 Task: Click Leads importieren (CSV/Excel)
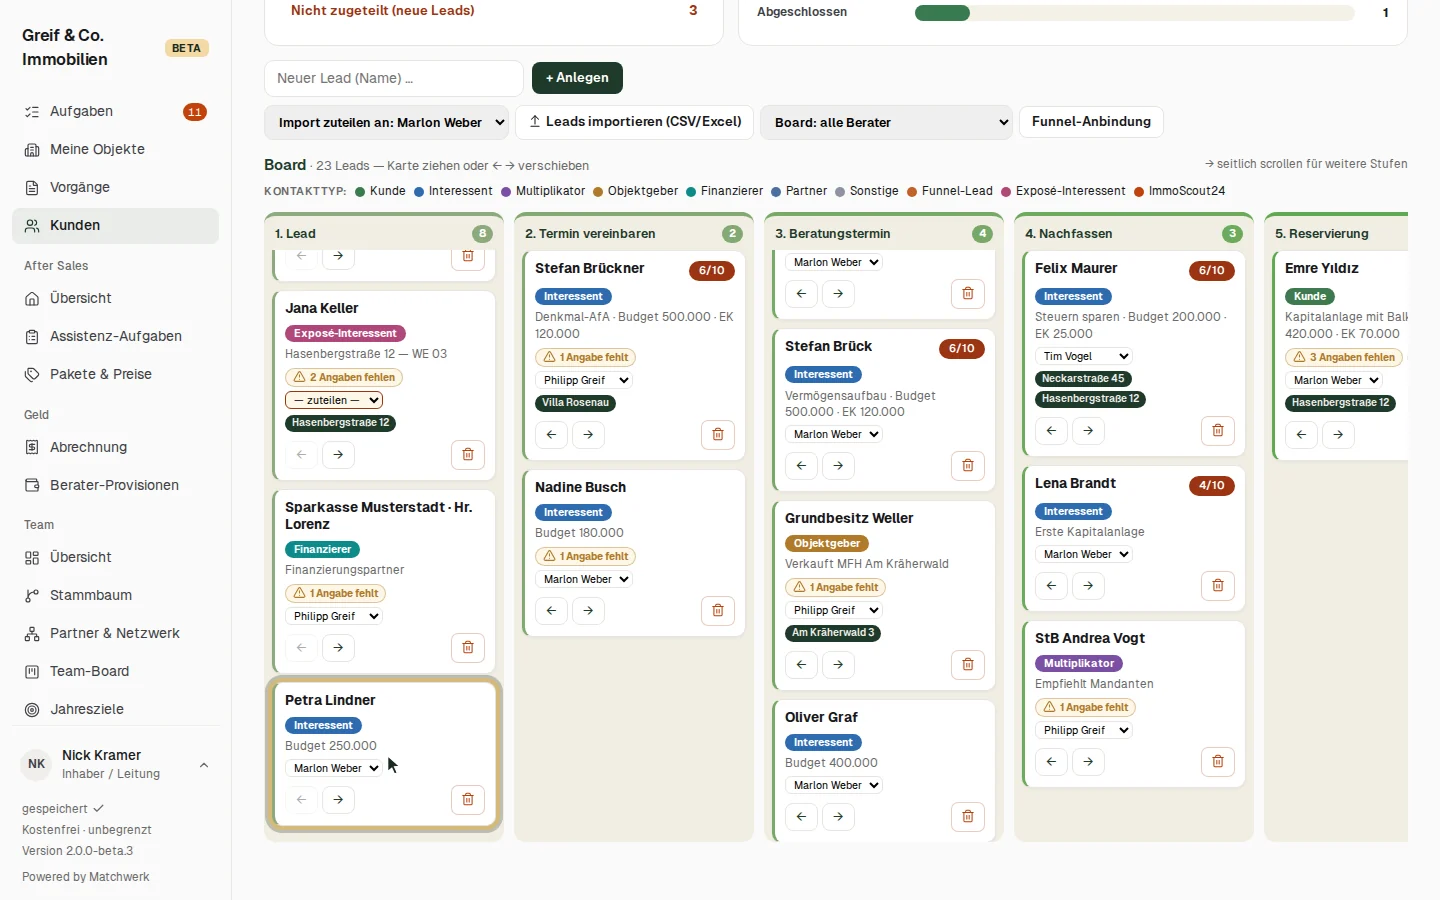click(x=635, y=122)
